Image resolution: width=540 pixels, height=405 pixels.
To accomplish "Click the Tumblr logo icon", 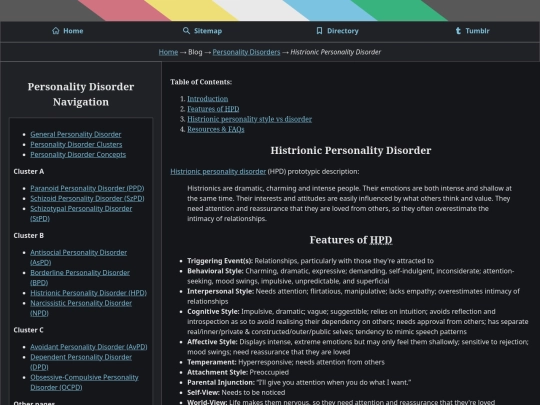I will pyautogui.click(x=458, y=31).
